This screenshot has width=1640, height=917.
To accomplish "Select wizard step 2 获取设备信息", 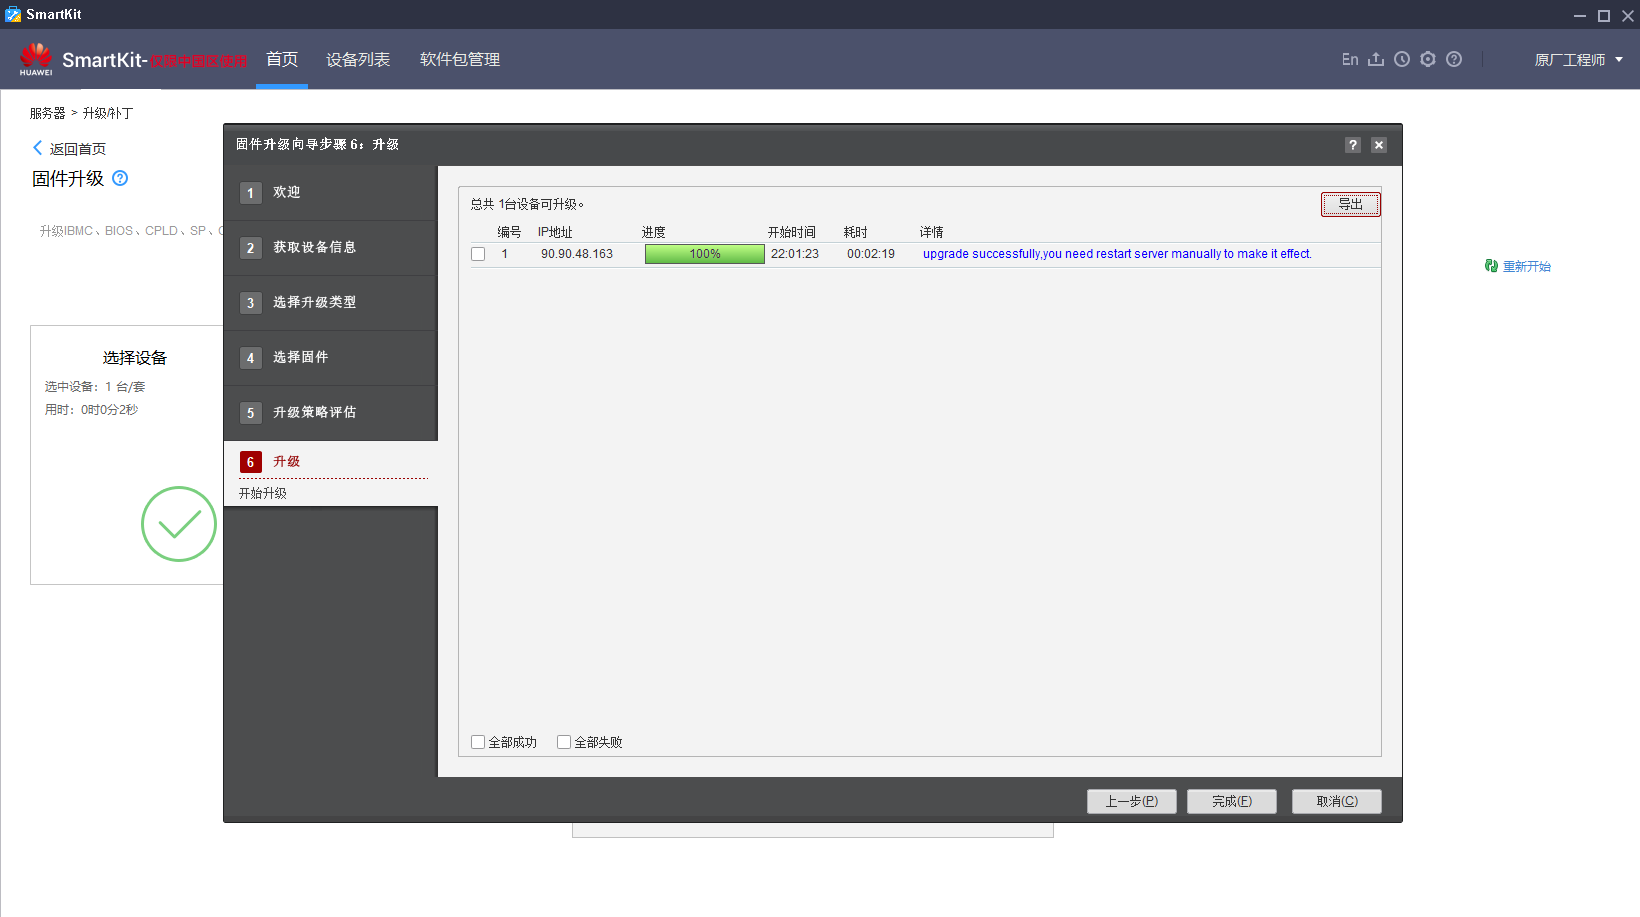I will [x=331, y=248].
